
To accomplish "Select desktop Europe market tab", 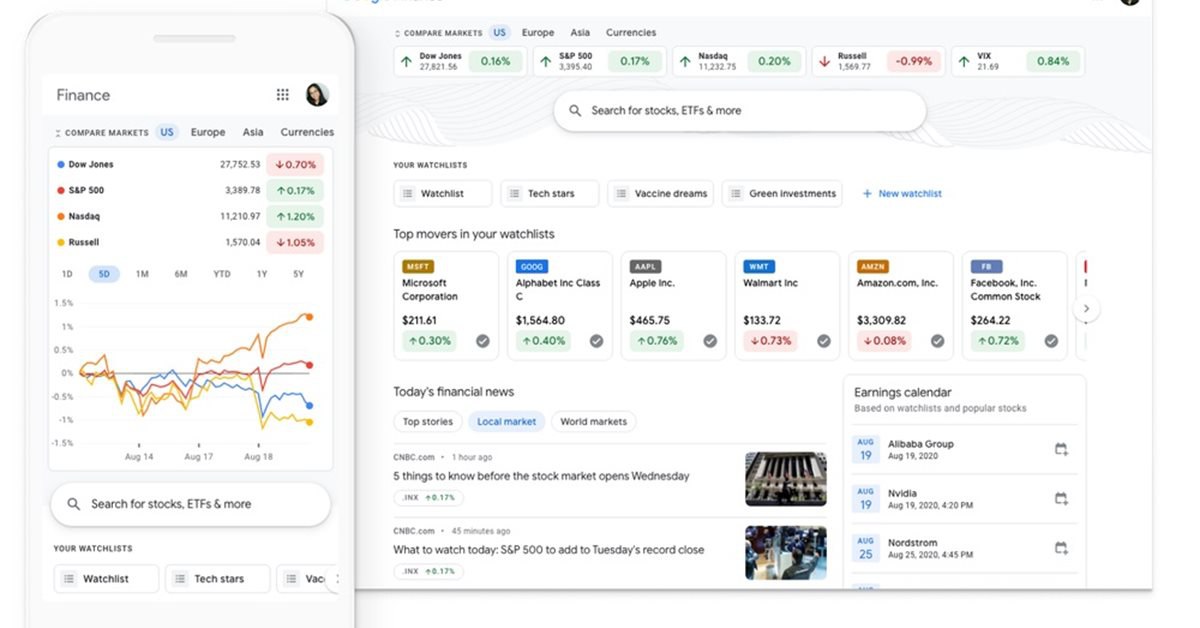I will [x=538, y=33].
